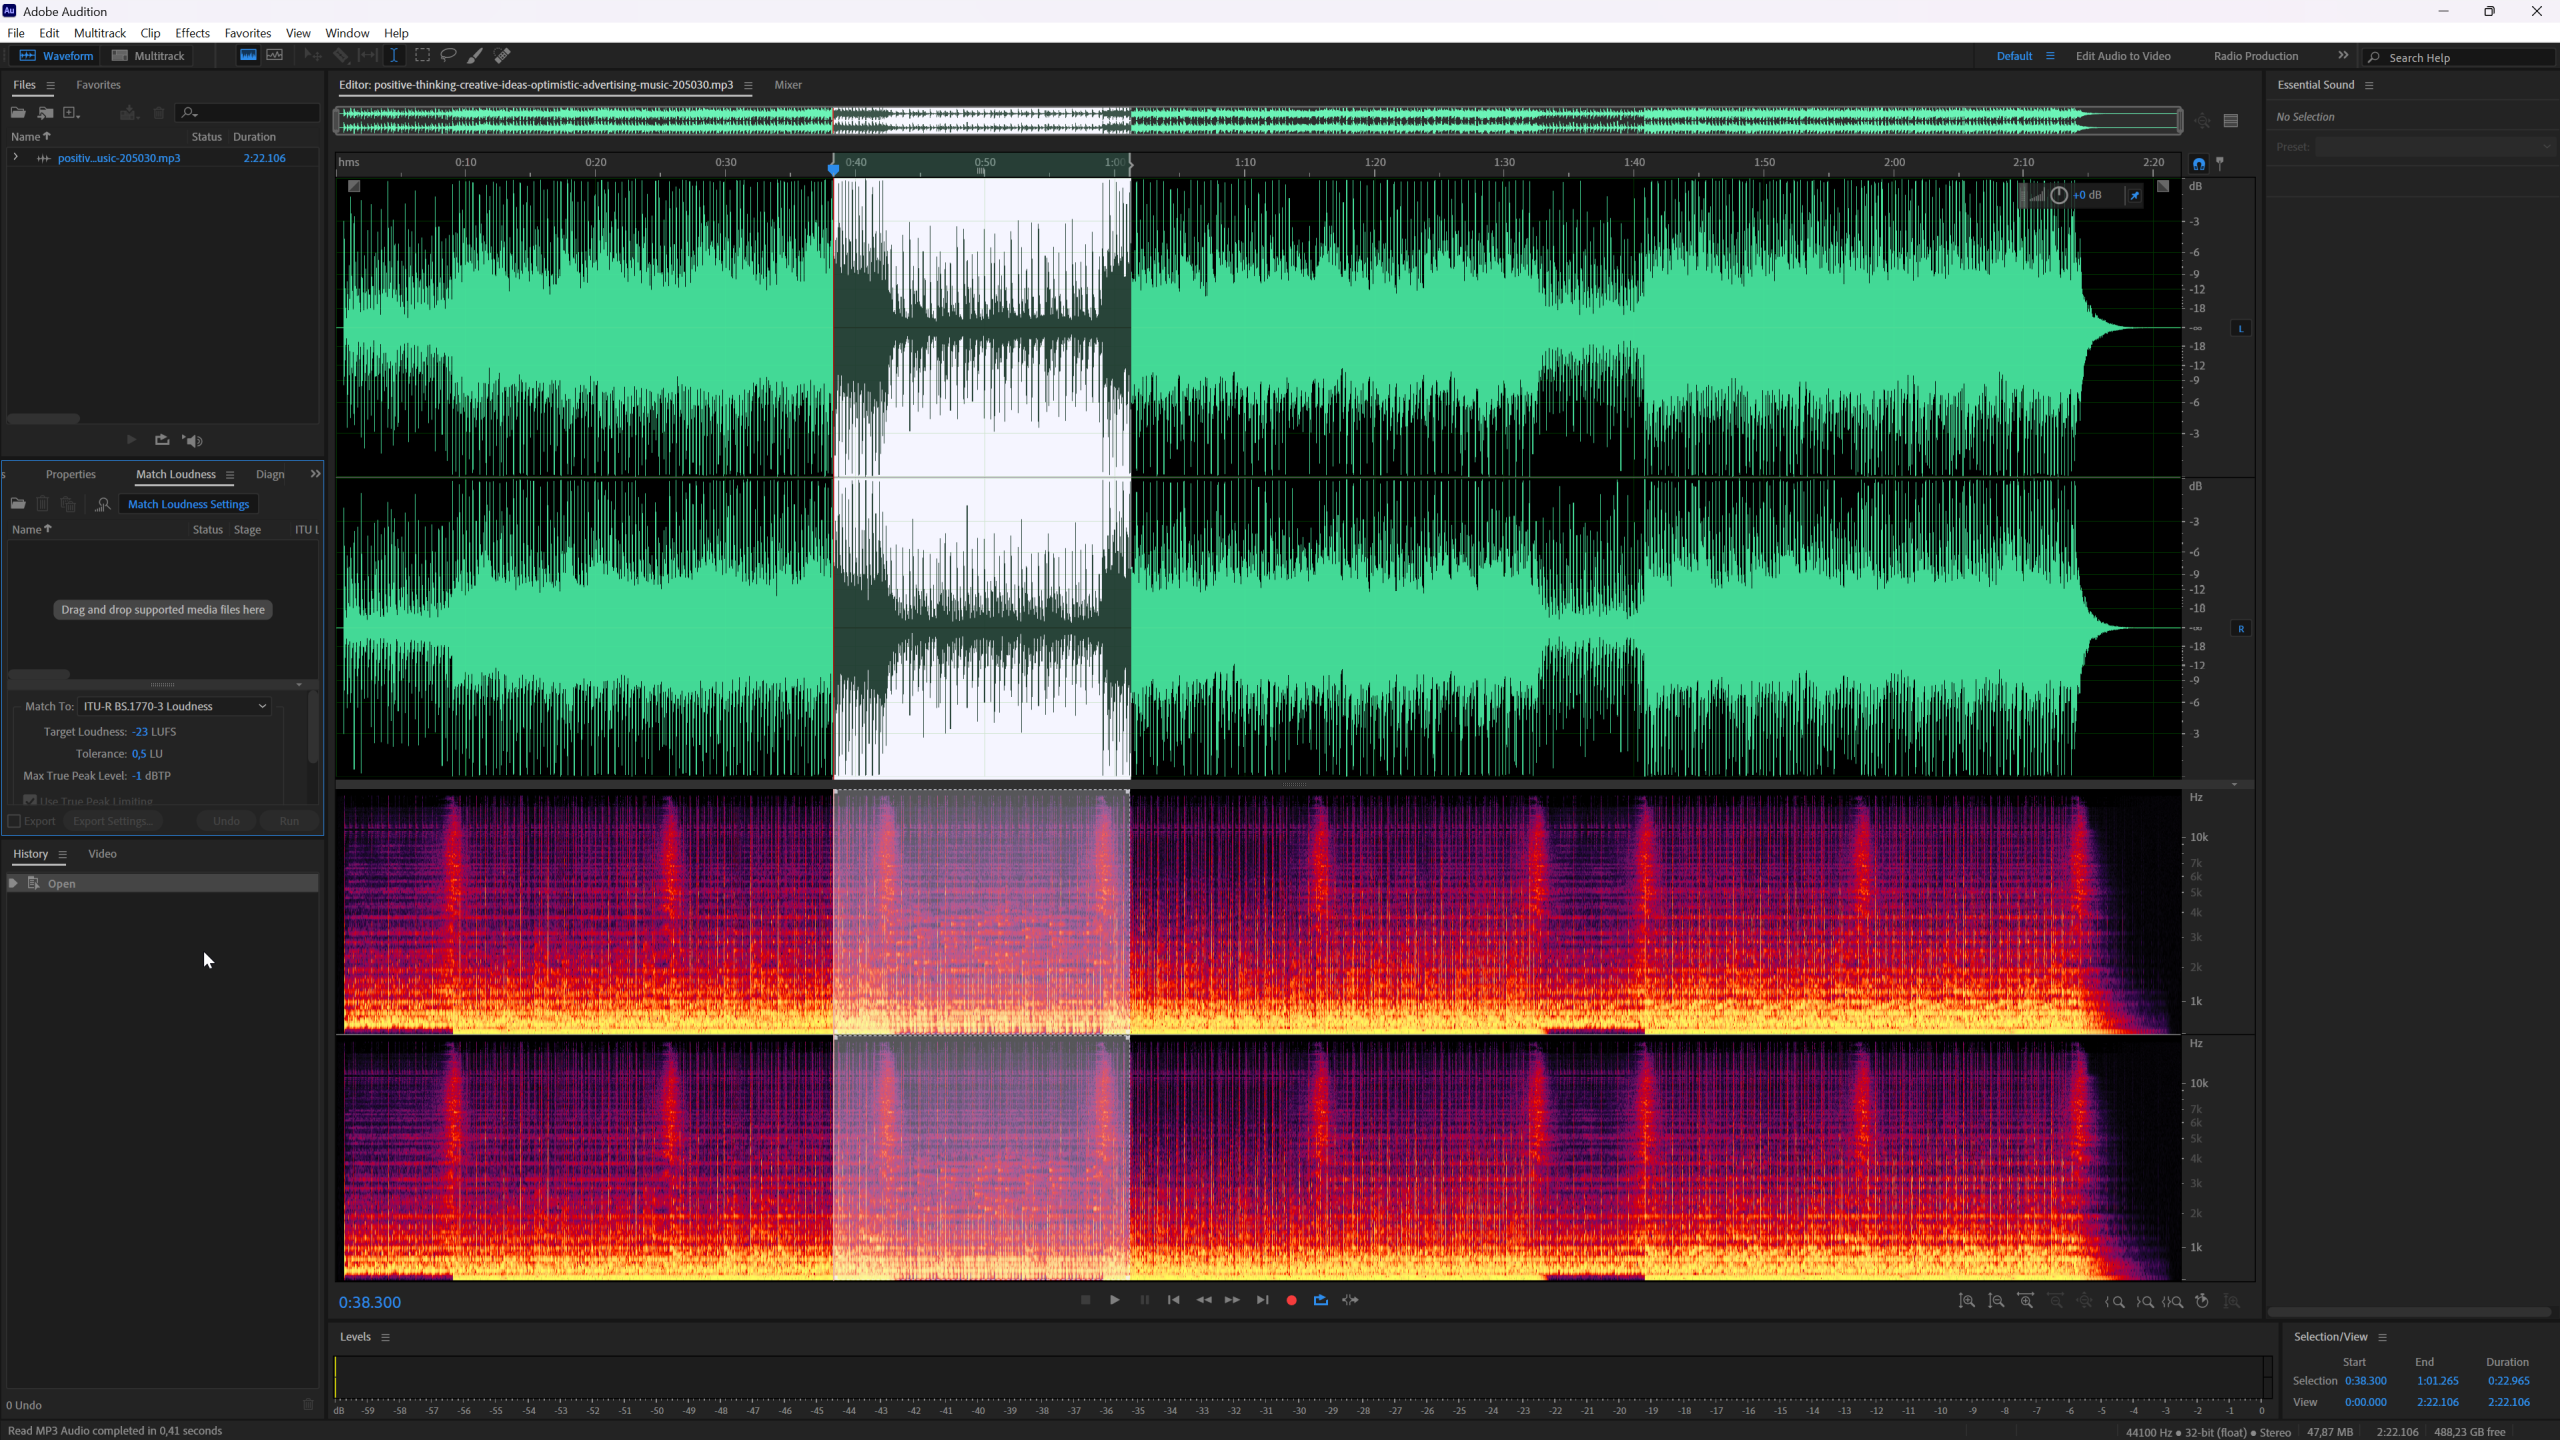Select the Lasso Selection tool
Viewport: 2560px width, 1440px height.
coord(448,56)
